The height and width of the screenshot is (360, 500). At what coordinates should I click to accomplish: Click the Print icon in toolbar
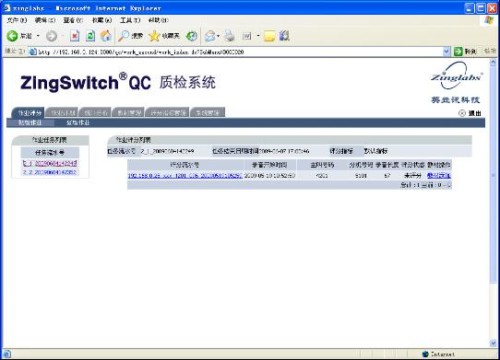click(229, 36)
